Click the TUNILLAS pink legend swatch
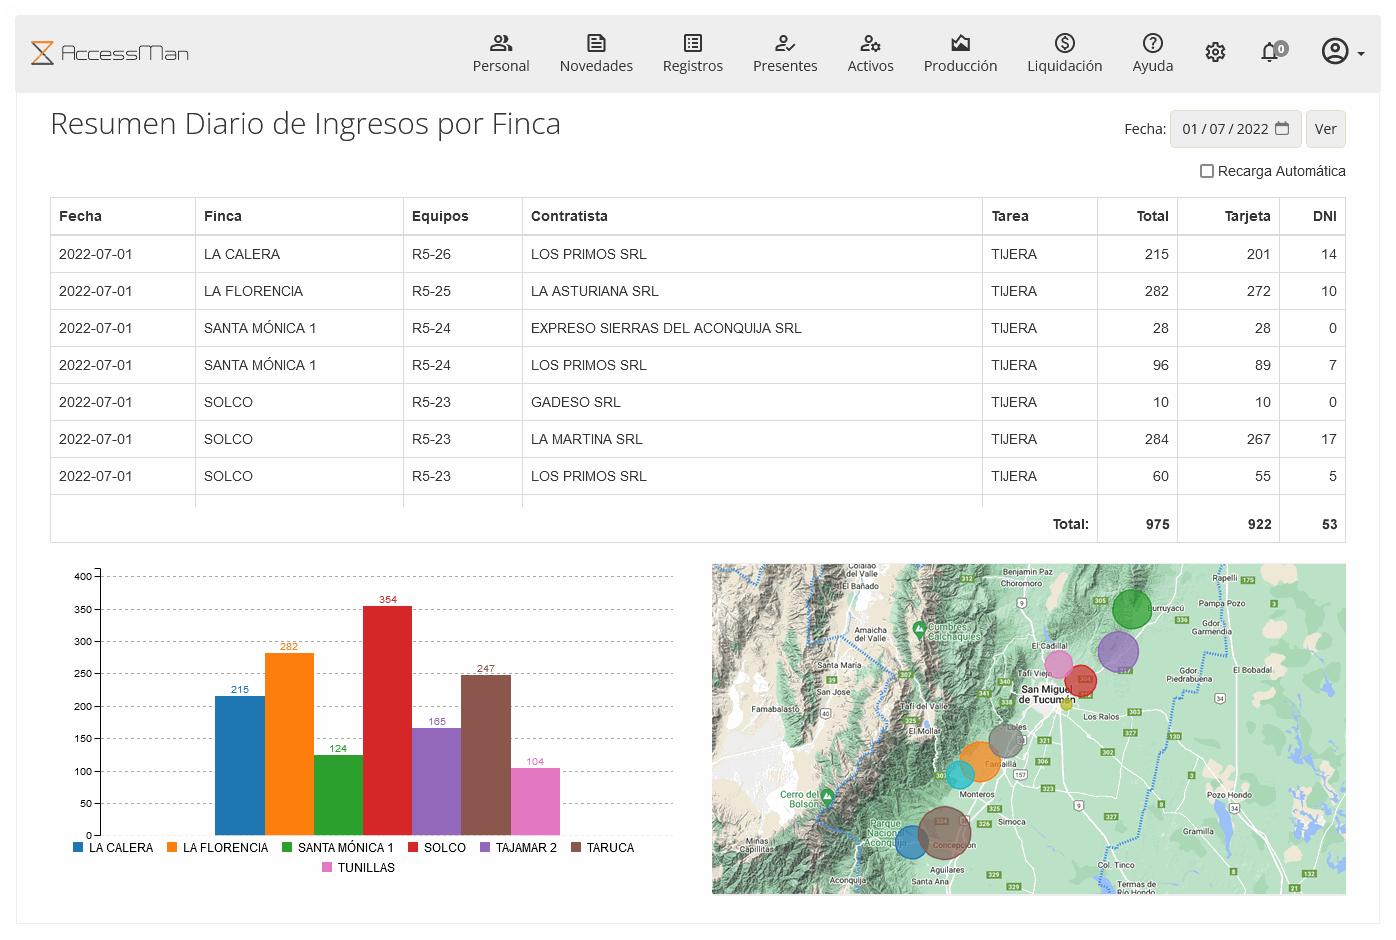Screen dimensions: 1396x940 [x=327, y=867]
